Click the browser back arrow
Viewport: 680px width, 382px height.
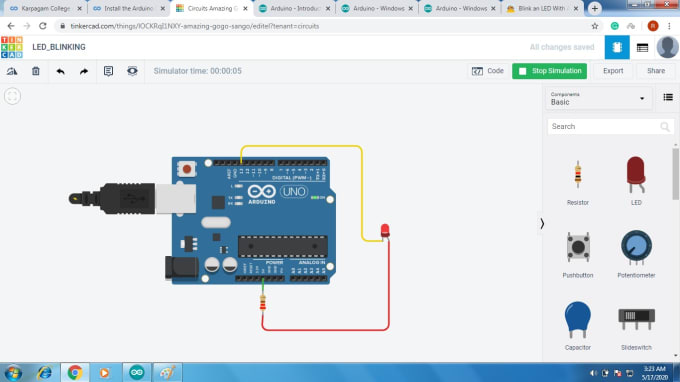click(x=11, y=26)
